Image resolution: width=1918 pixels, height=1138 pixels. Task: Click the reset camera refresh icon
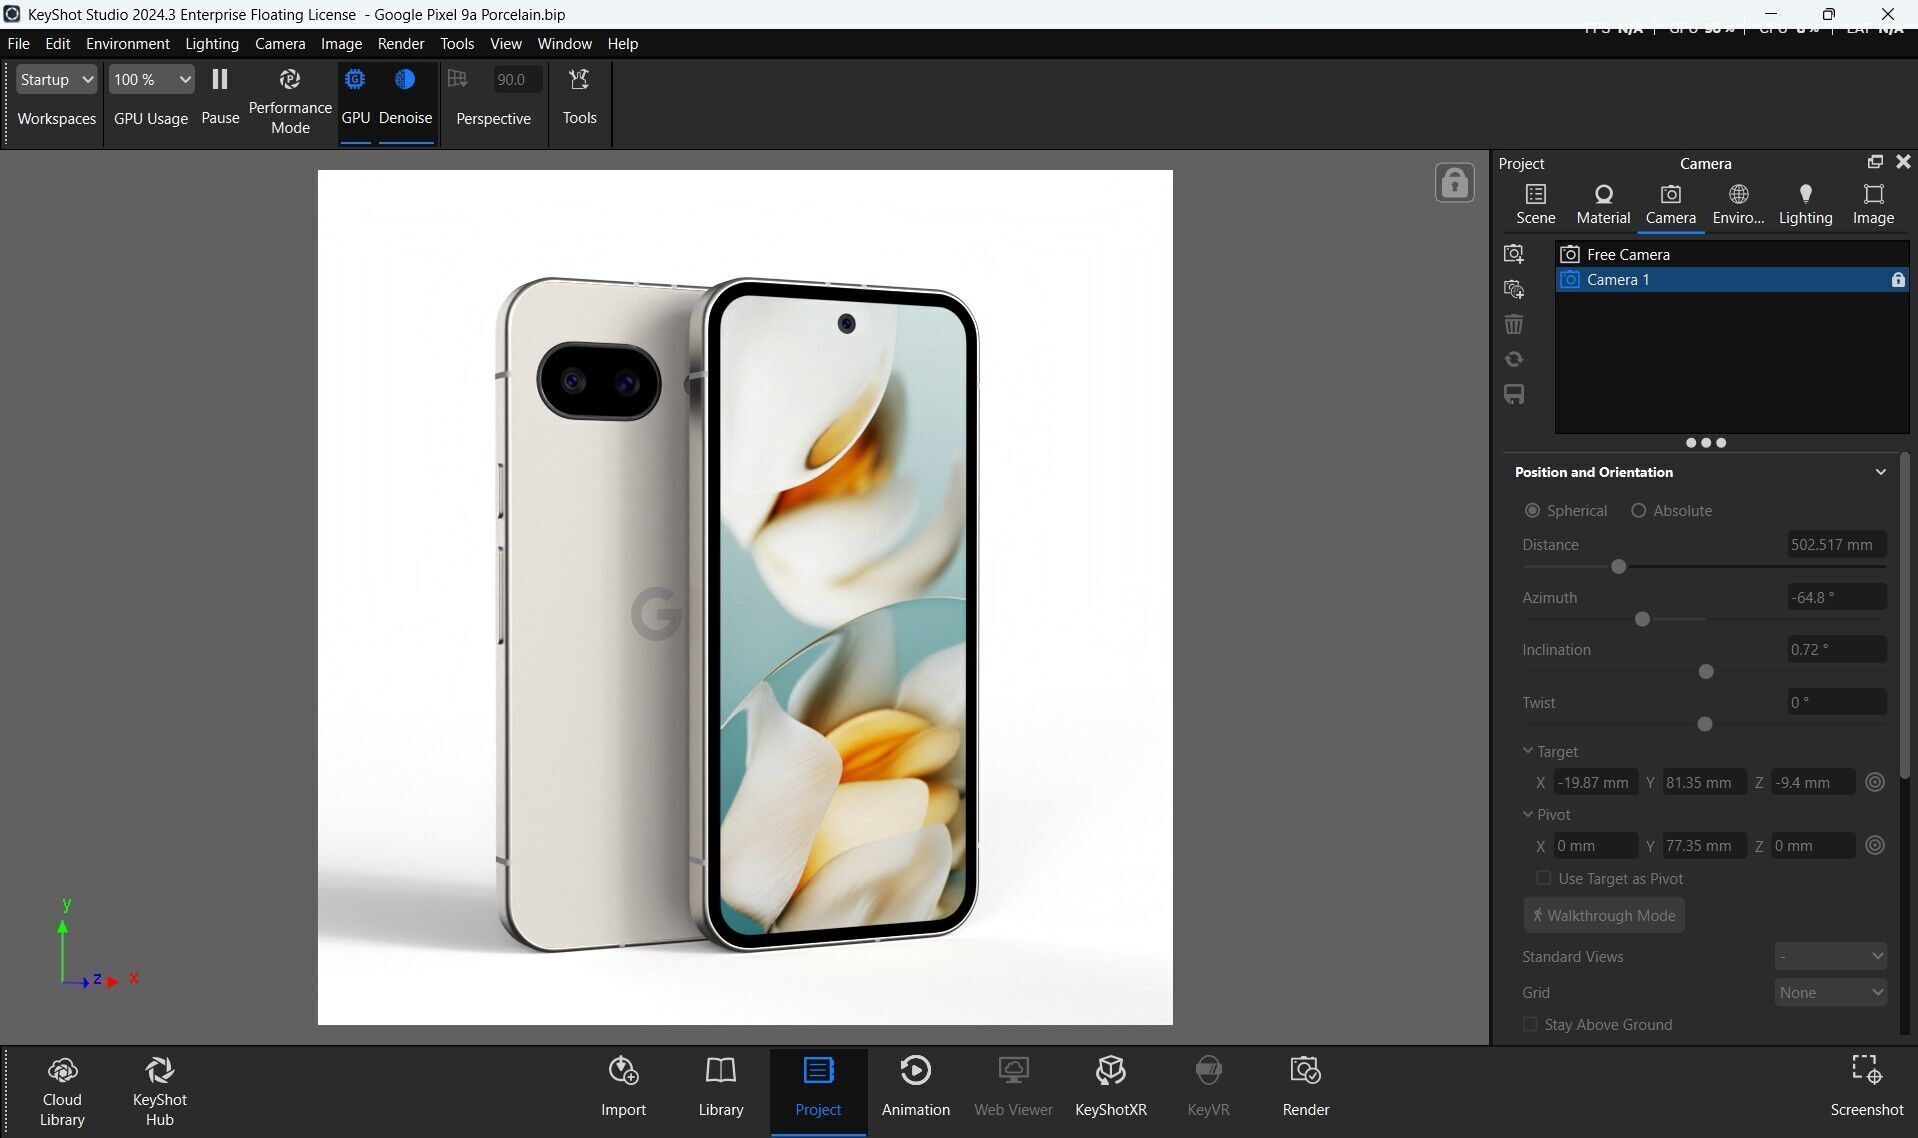point(1514,359)
